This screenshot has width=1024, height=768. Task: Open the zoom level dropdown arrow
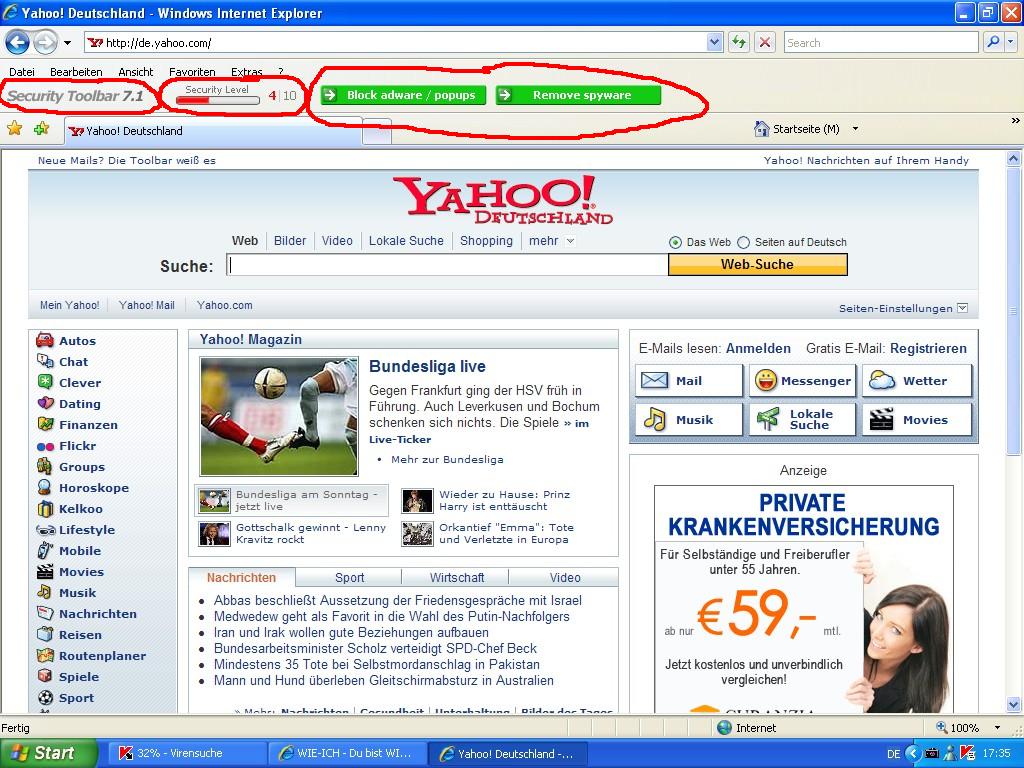pos(997,728)
